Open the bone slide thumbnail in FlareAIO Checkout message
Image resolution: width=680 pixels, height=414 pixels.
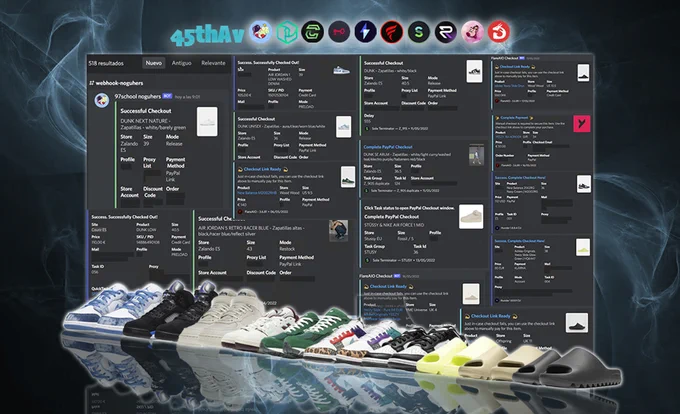tap(471, 294)
